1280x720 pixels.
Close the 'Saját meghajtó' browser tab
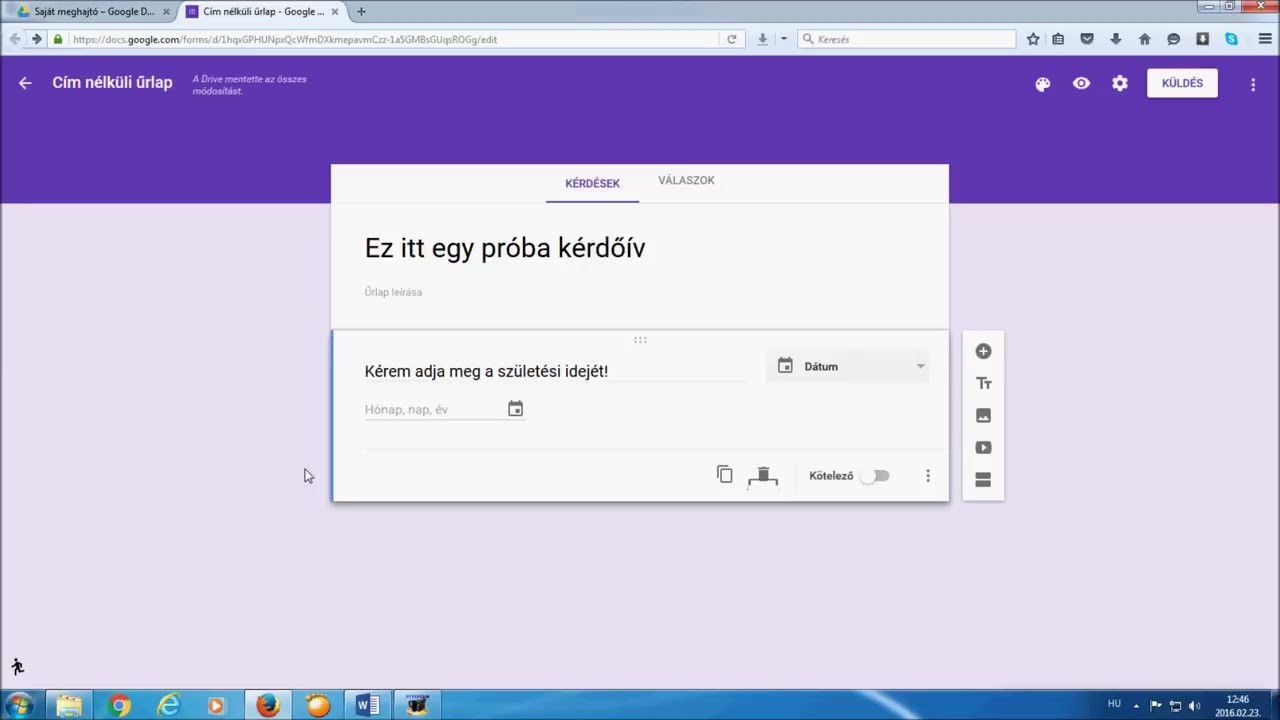click(x=166, y=12)
